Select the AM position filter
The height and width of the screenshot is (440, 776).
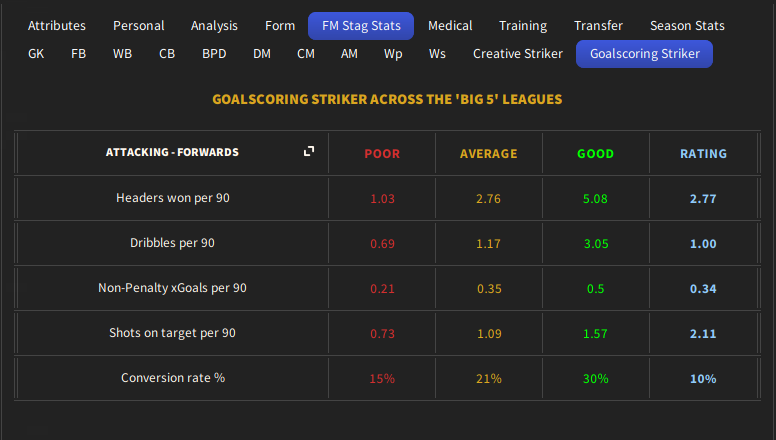[x=349, y=54]
